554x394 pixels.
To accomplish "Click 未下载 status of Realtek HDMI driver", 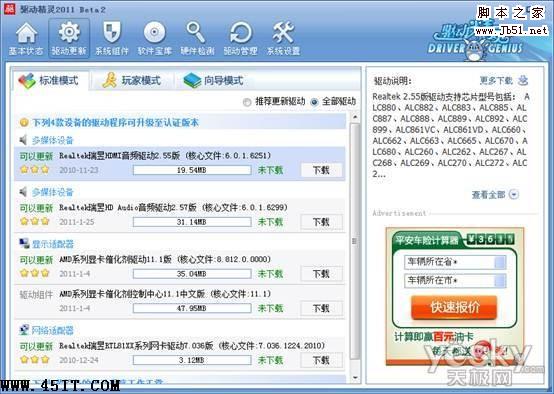I will click(x=270, y=170).
